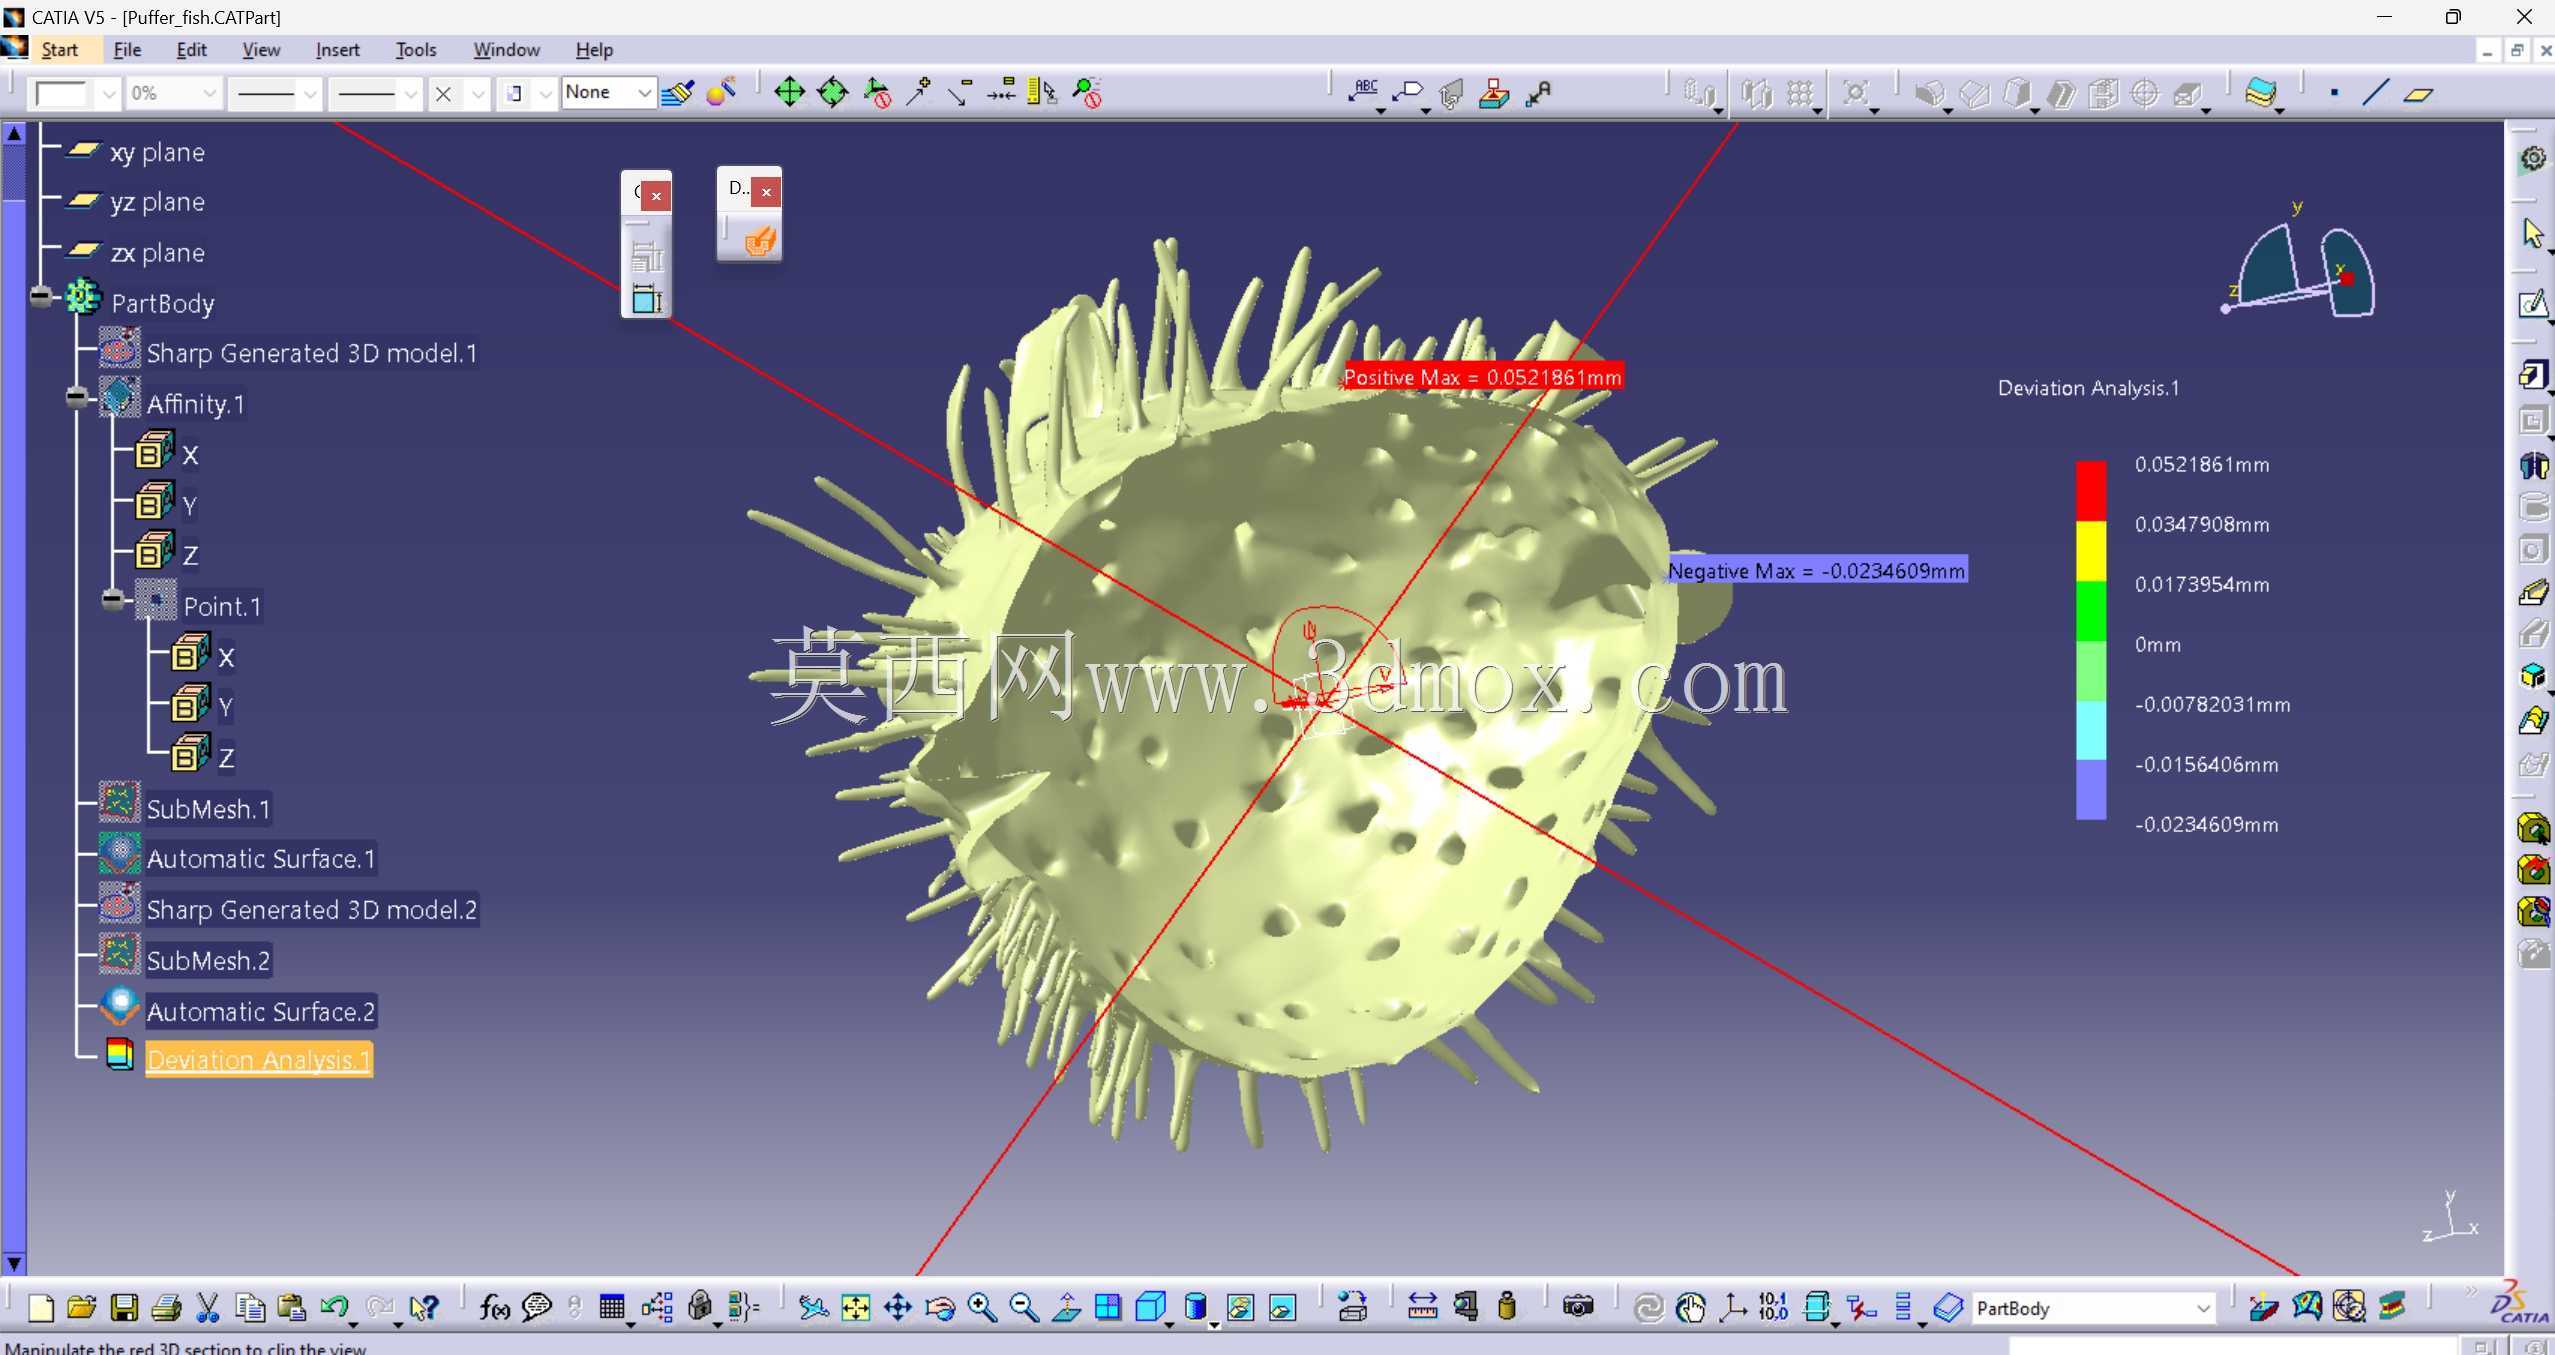Open the Edit menu
Image resolution: width=2555 pixels, height=1355 pixels.
191,50
